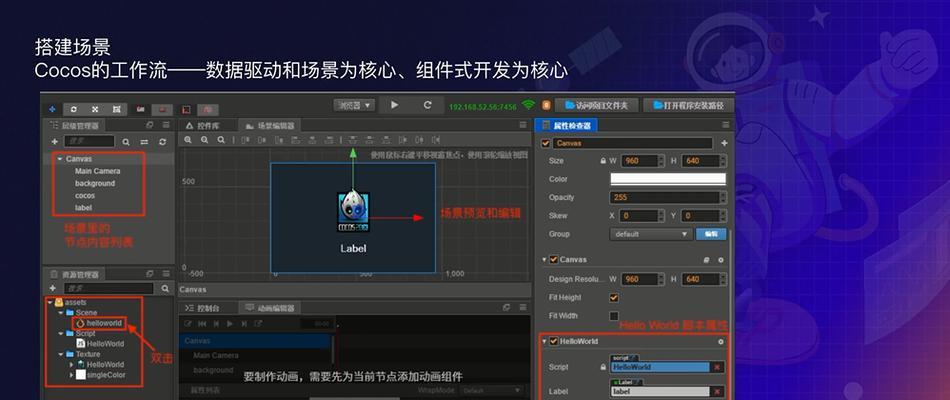The width and height of the screenshot is (950, 400).
Task: Select the move transform tool
Action: 52,109
